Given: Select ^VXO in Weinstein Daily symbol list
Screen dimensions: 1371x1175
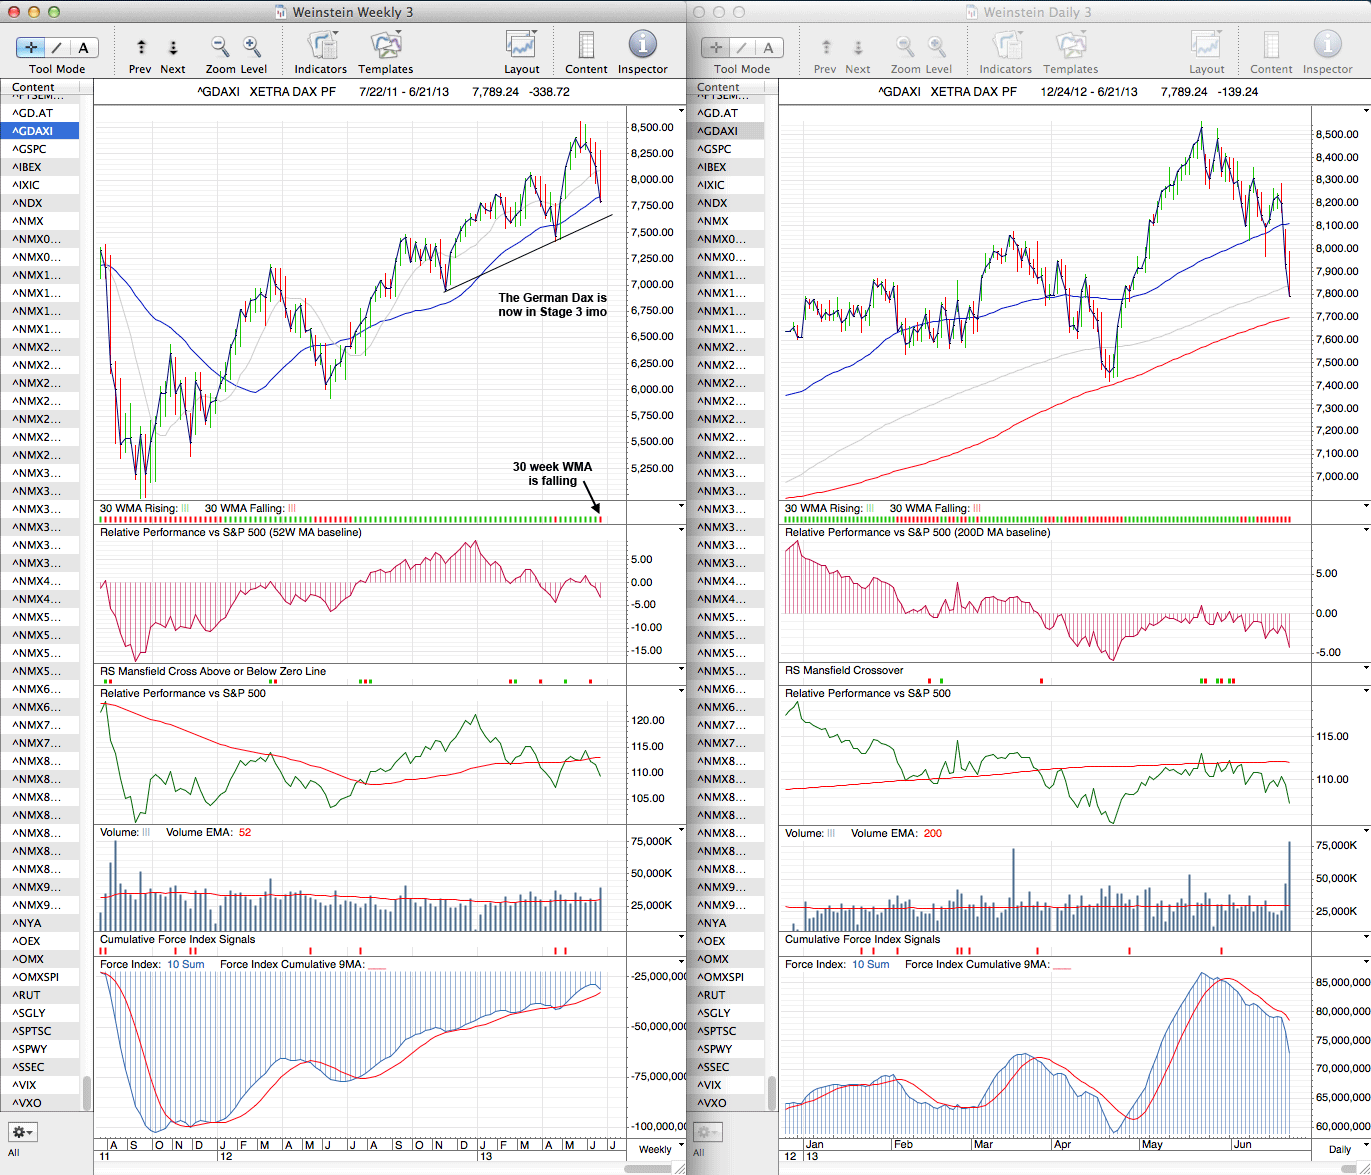Looking at the screenshot, I should tap(725, 1103).
